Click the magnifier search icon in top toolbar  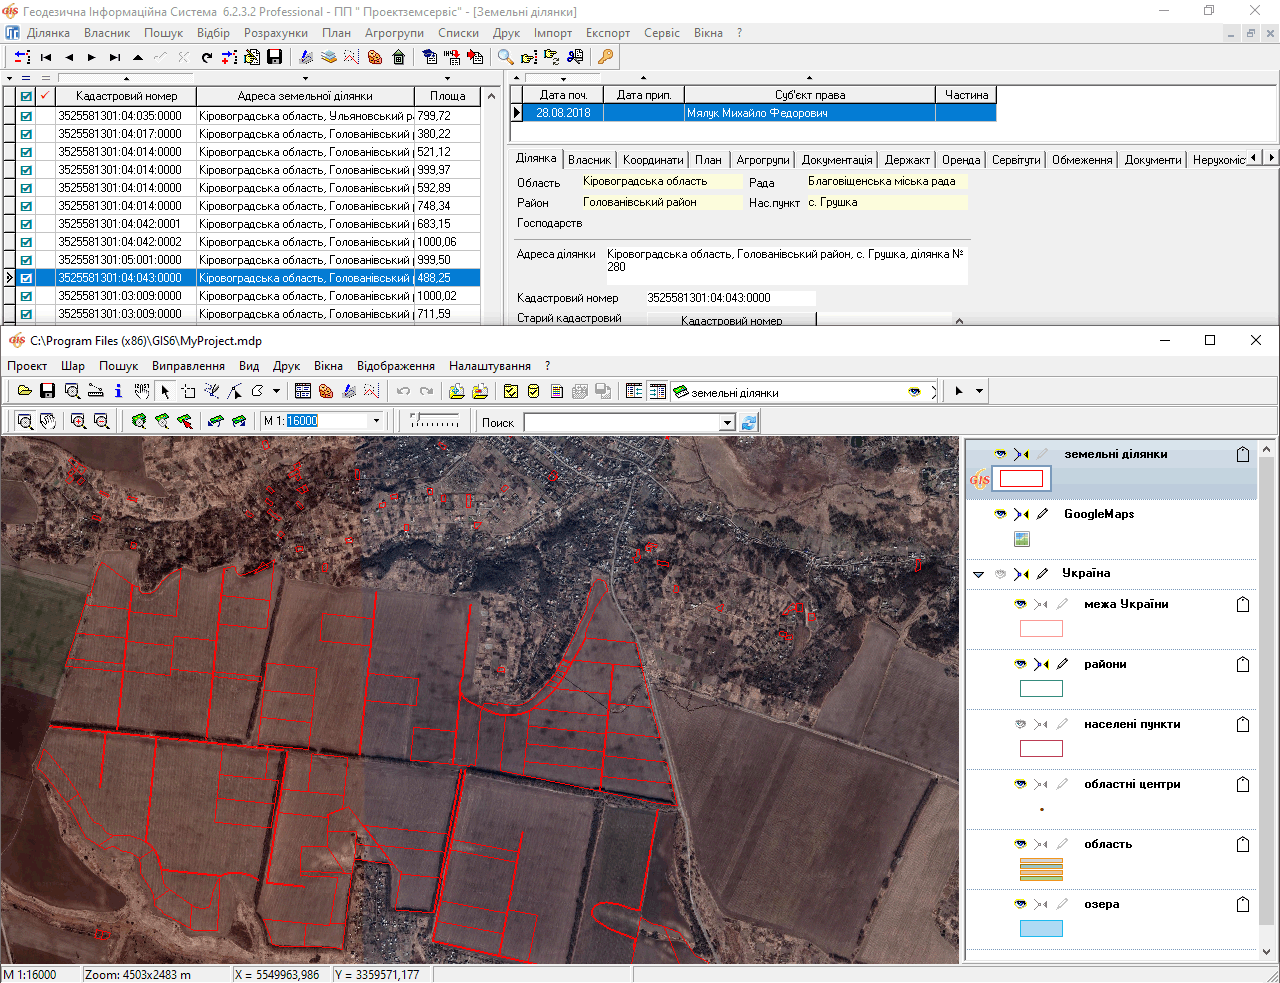[506, 57]
